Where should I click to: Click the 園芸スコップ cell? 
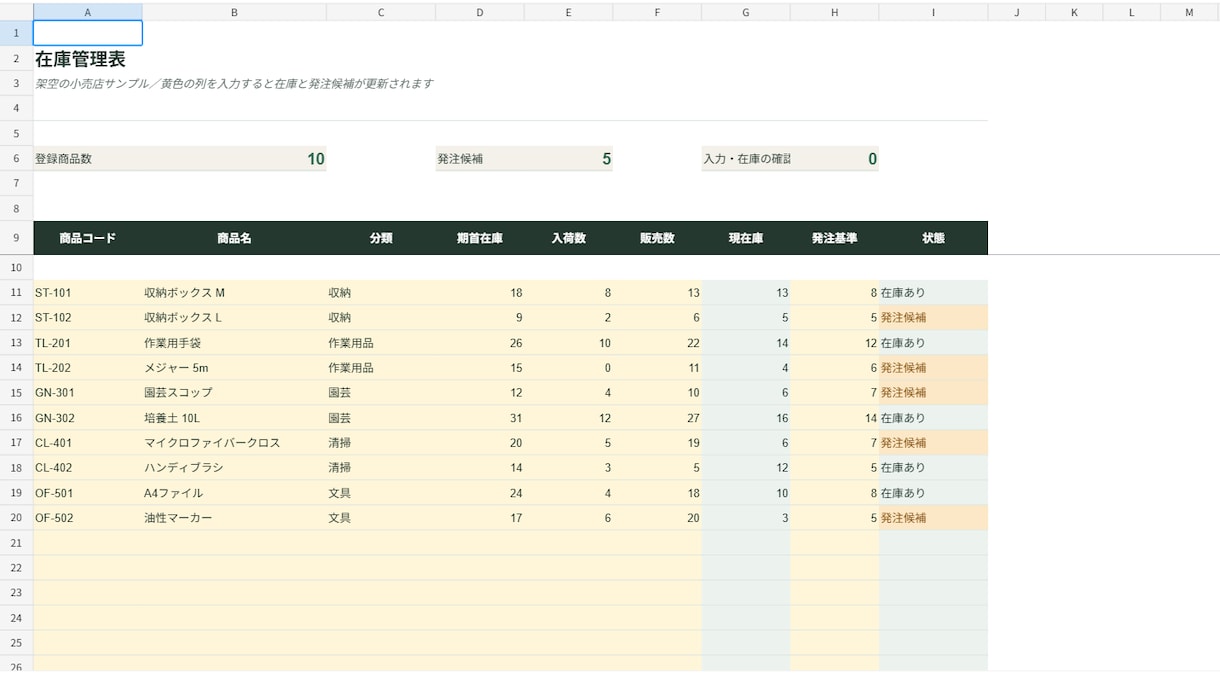pos(234,393)
